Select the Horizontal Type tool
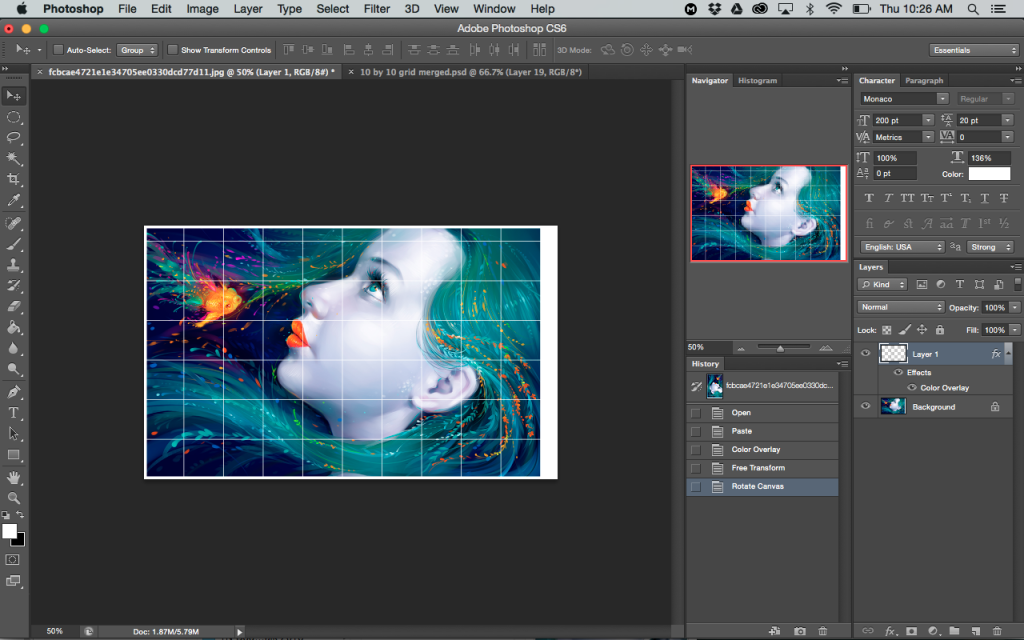The width and height of the screenshot is (1024, 640). point(13,413)
